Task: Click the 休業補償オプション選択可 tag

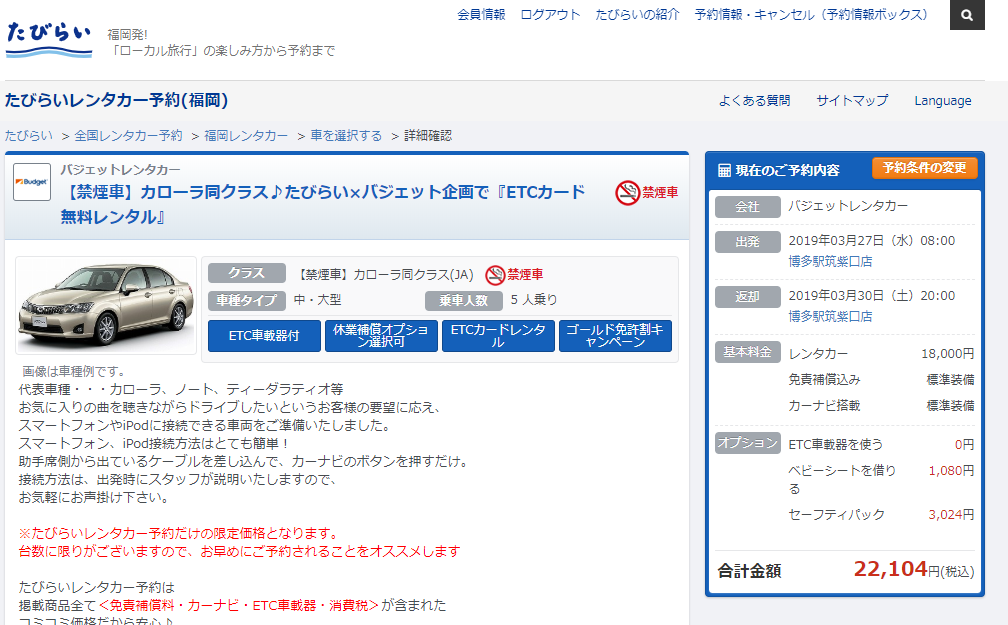Action: coord(381,336)
